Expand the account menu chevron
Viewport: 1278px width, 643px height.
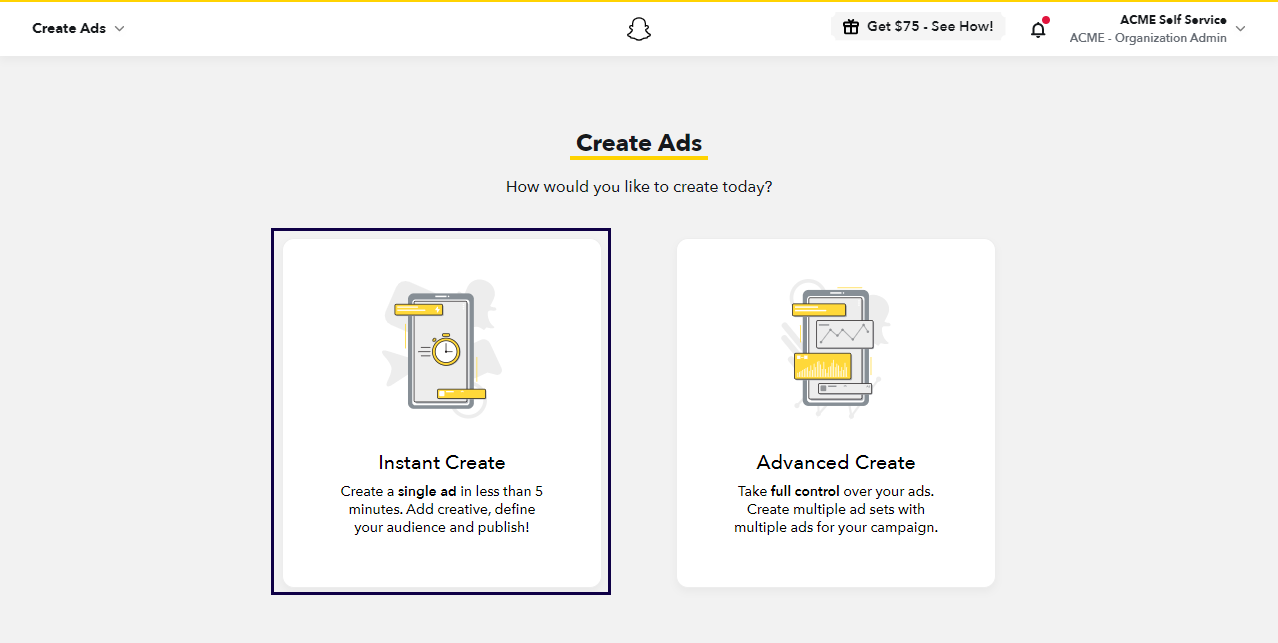(1241, 29)
